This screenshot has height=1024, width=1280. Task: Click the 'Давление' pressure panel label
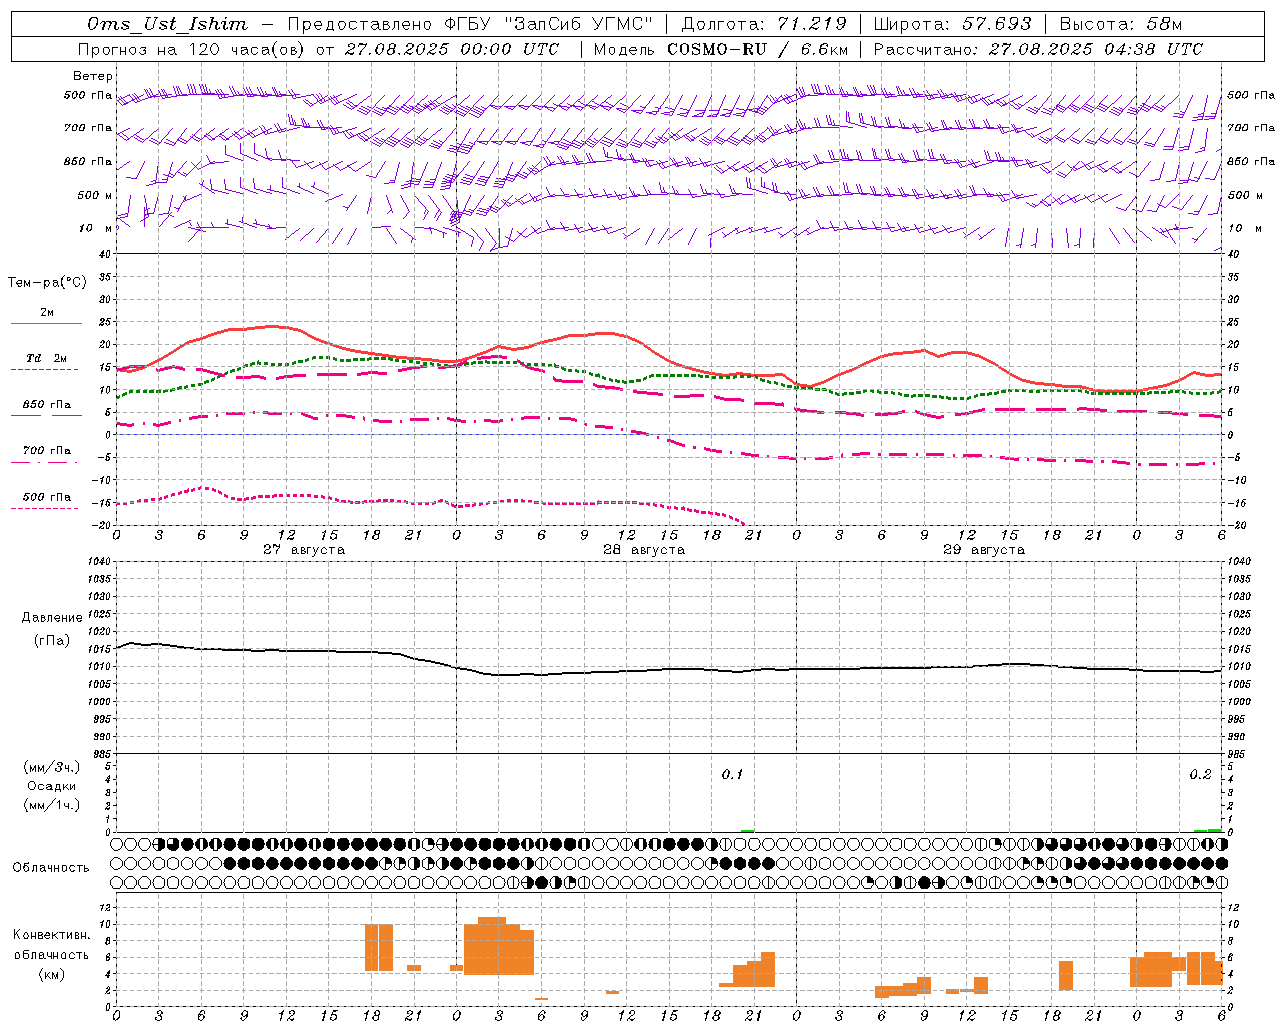(52, 617)
